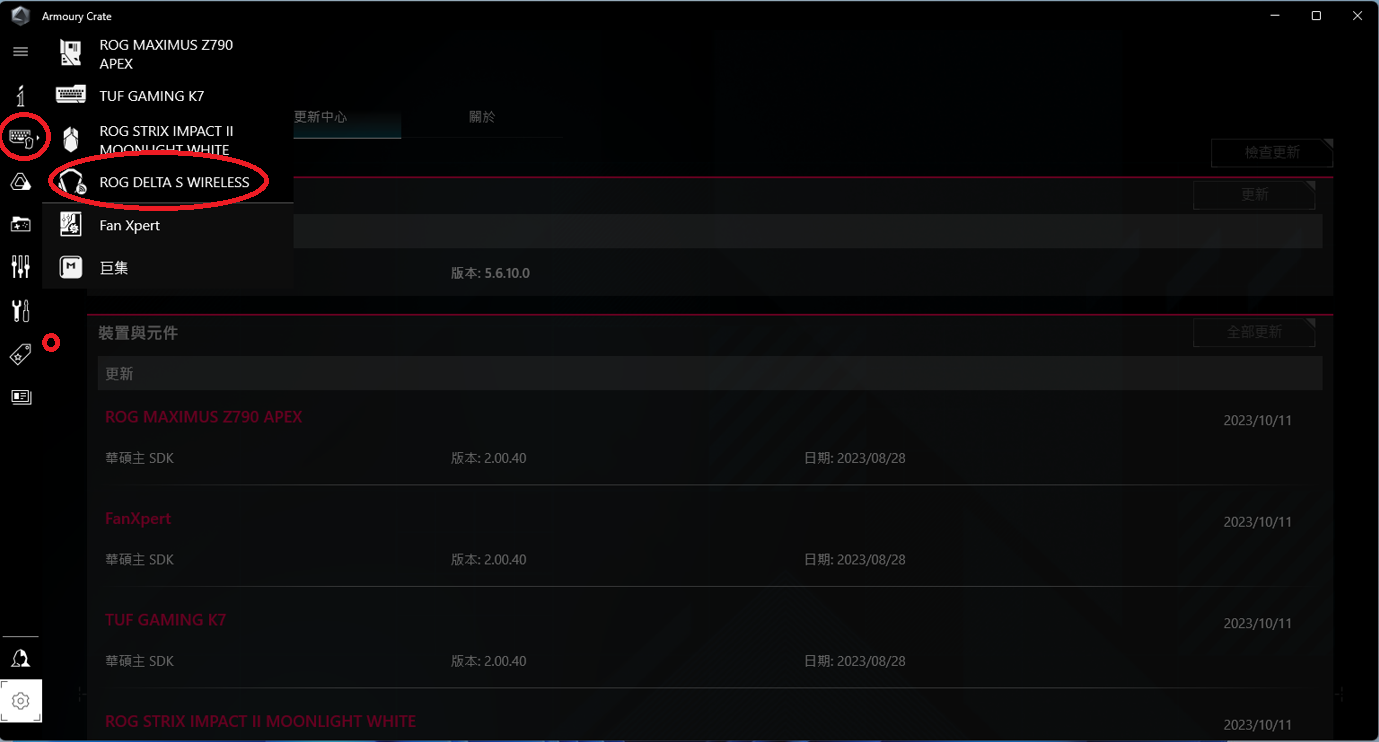1379x742 pixels.
Task: Click the FanXpert update entry
Action: [138, 518]
